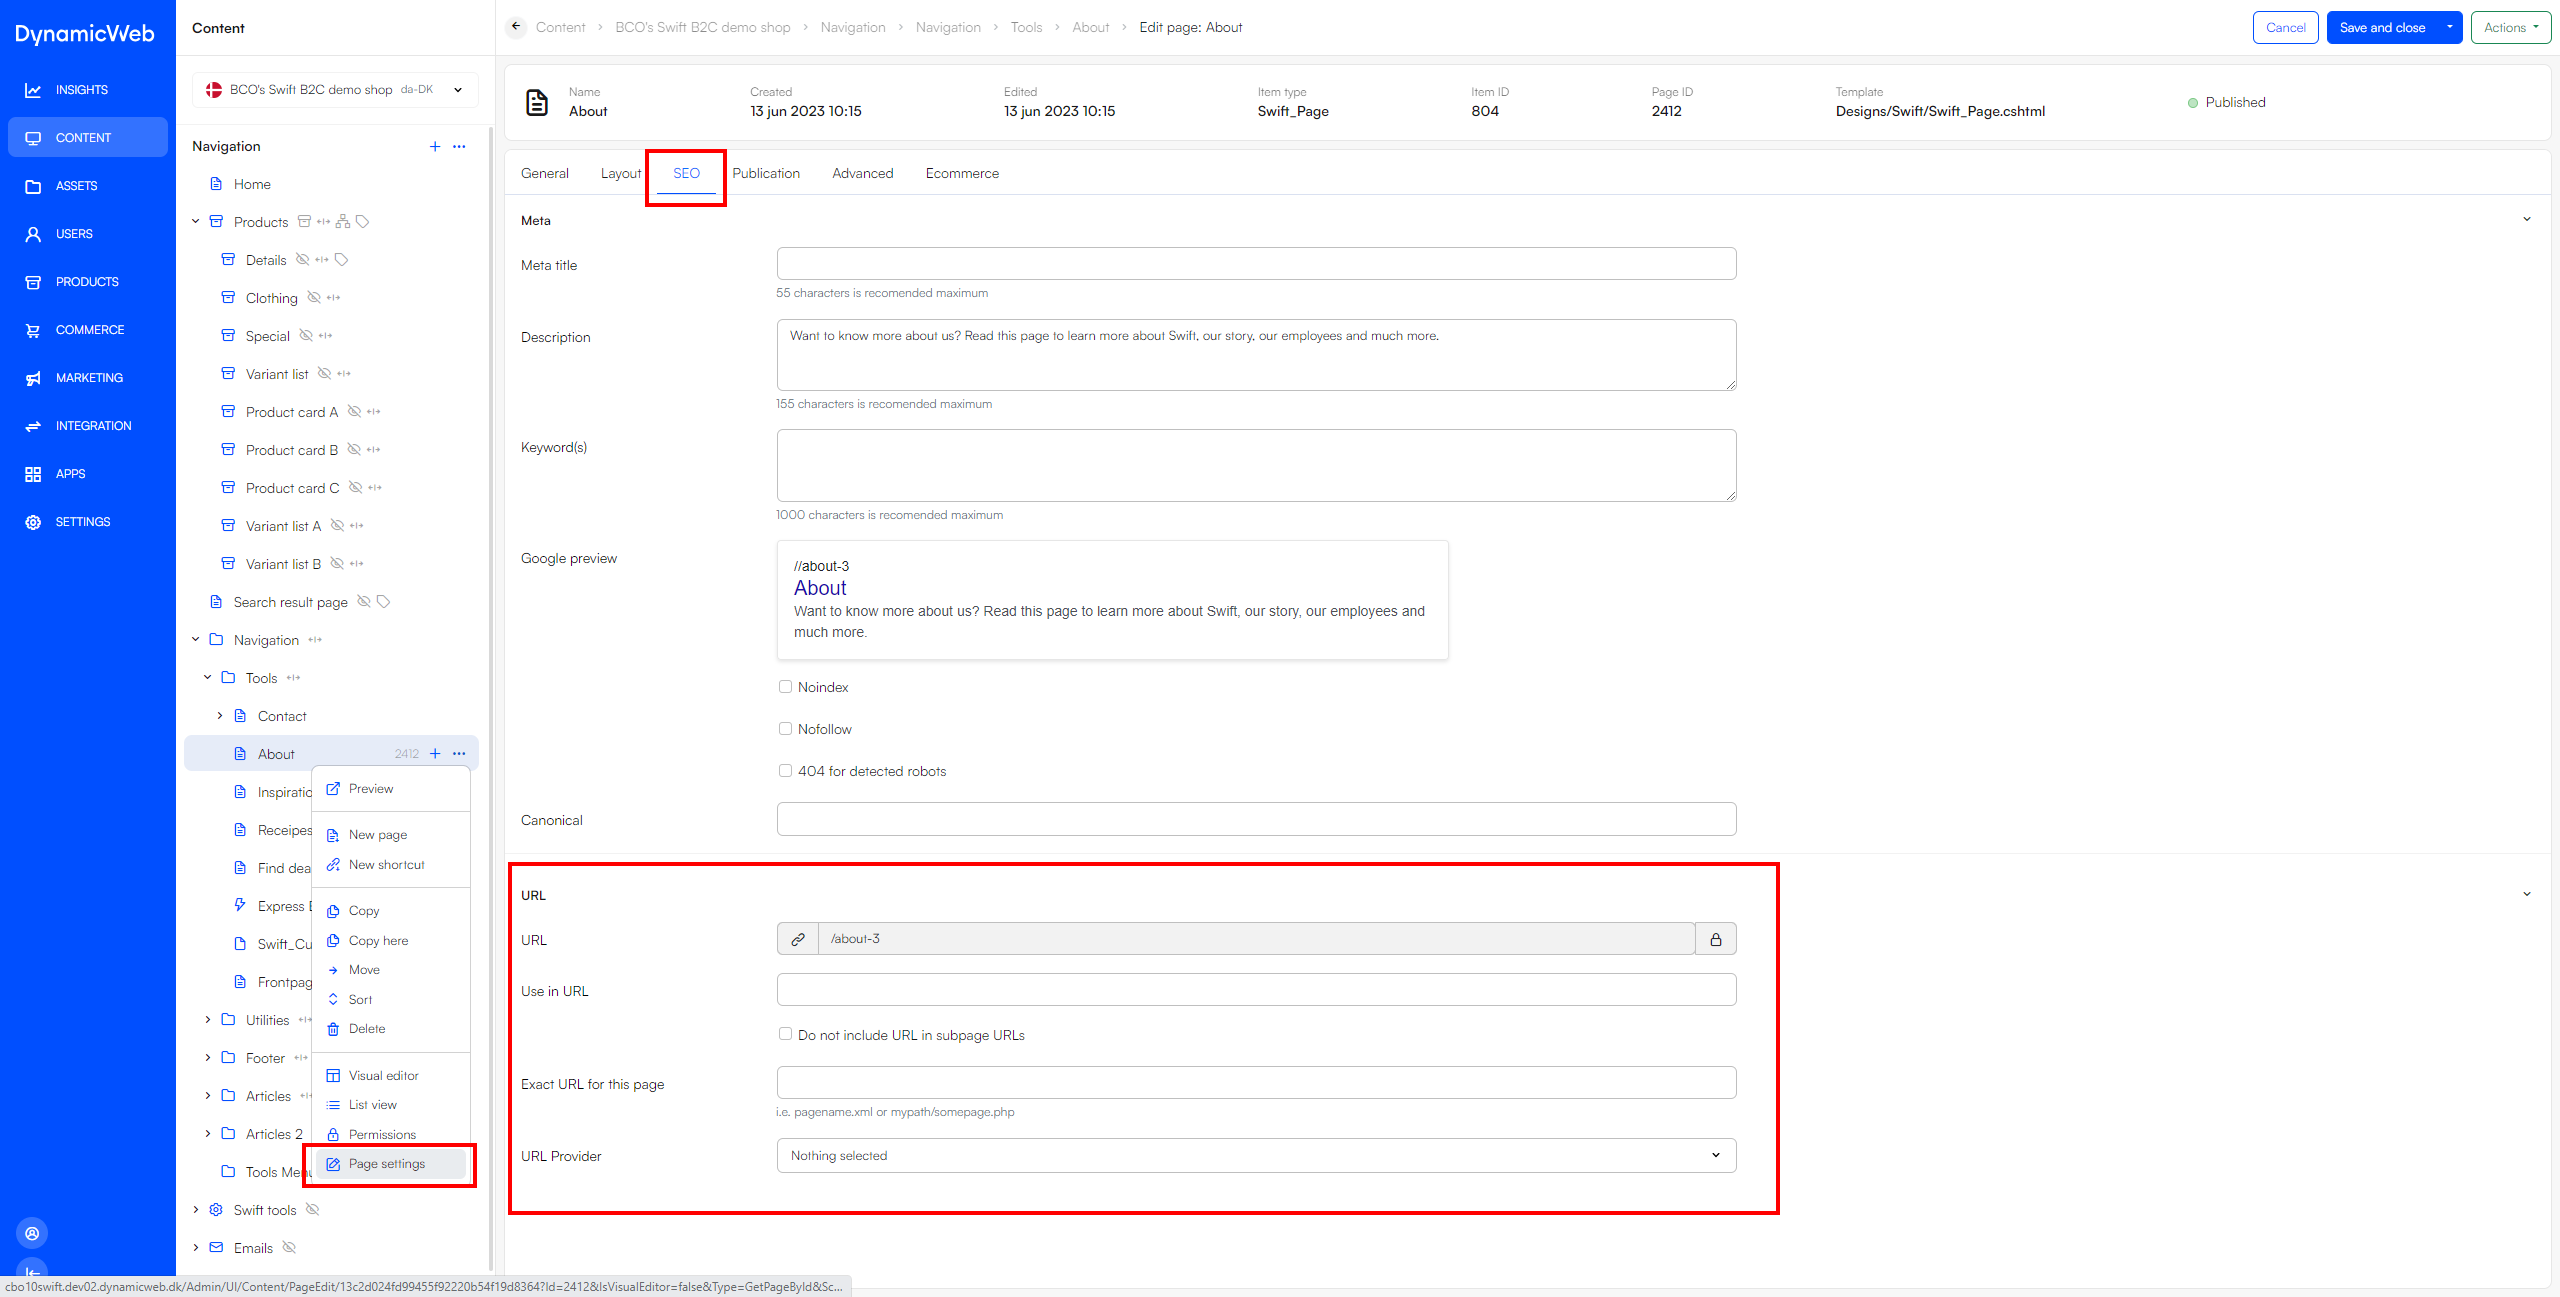Expand the Contact tree node
The image size is (2560, 1297).
[x=220, y=716]
